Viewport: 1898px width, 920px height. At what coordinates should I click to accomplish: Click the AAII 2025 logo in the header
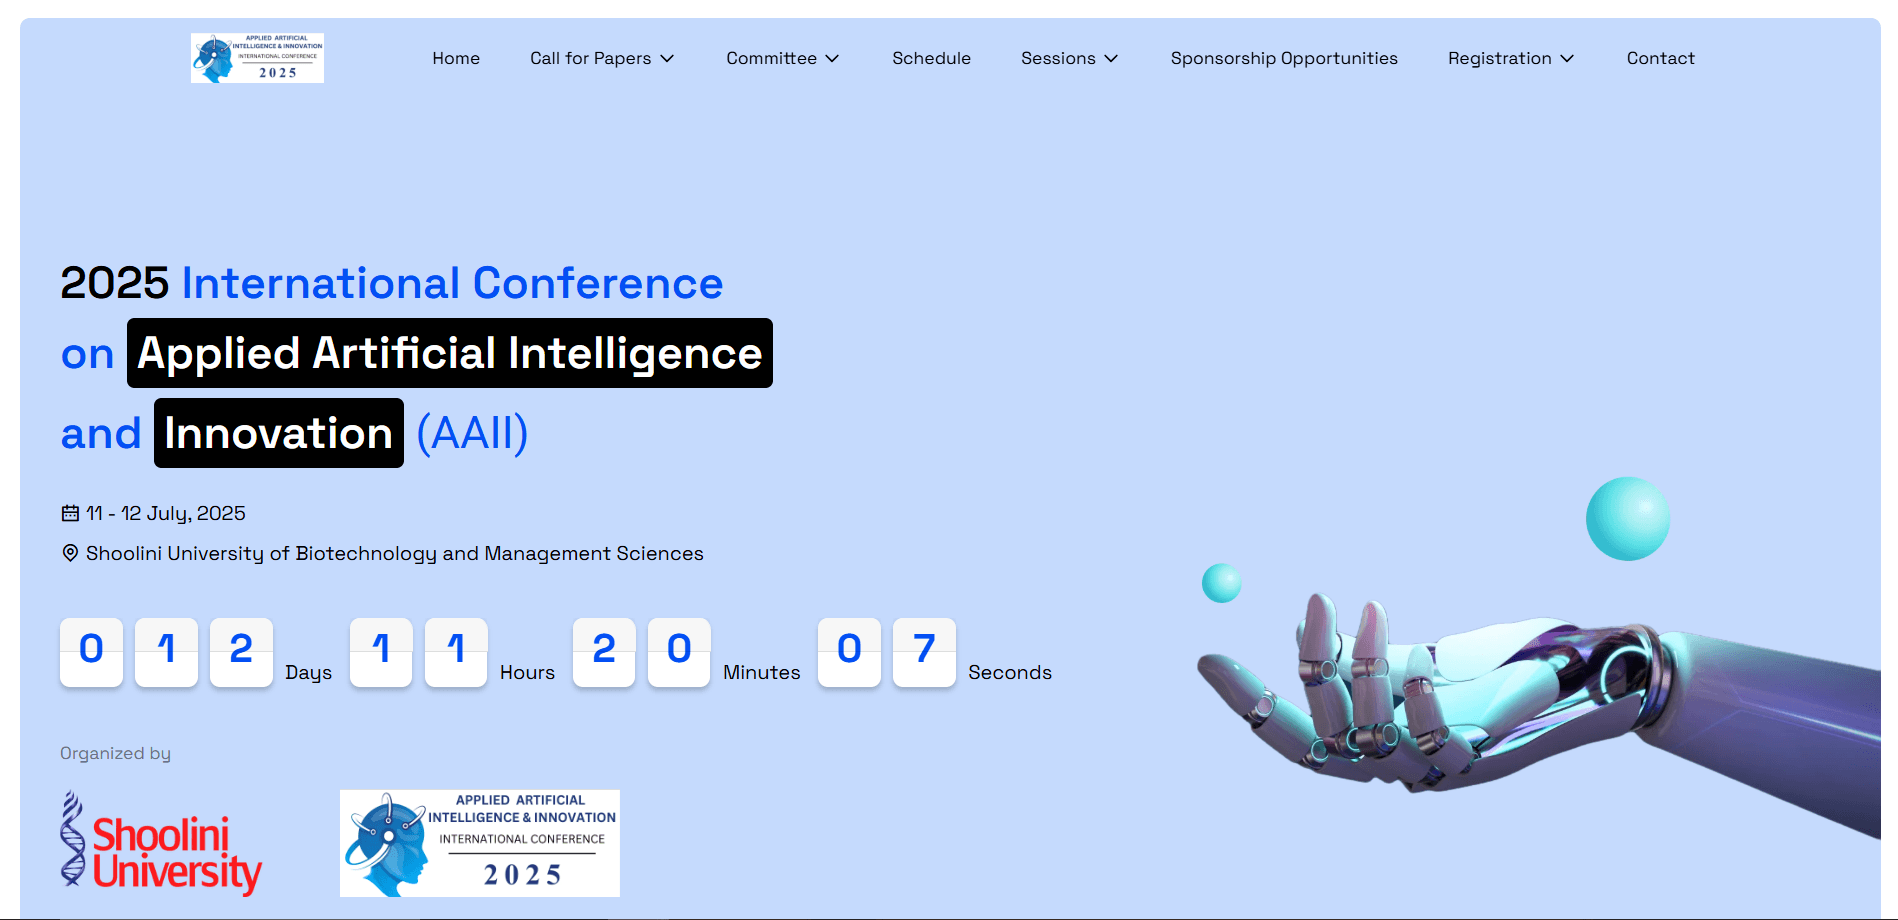click(256, 58)
